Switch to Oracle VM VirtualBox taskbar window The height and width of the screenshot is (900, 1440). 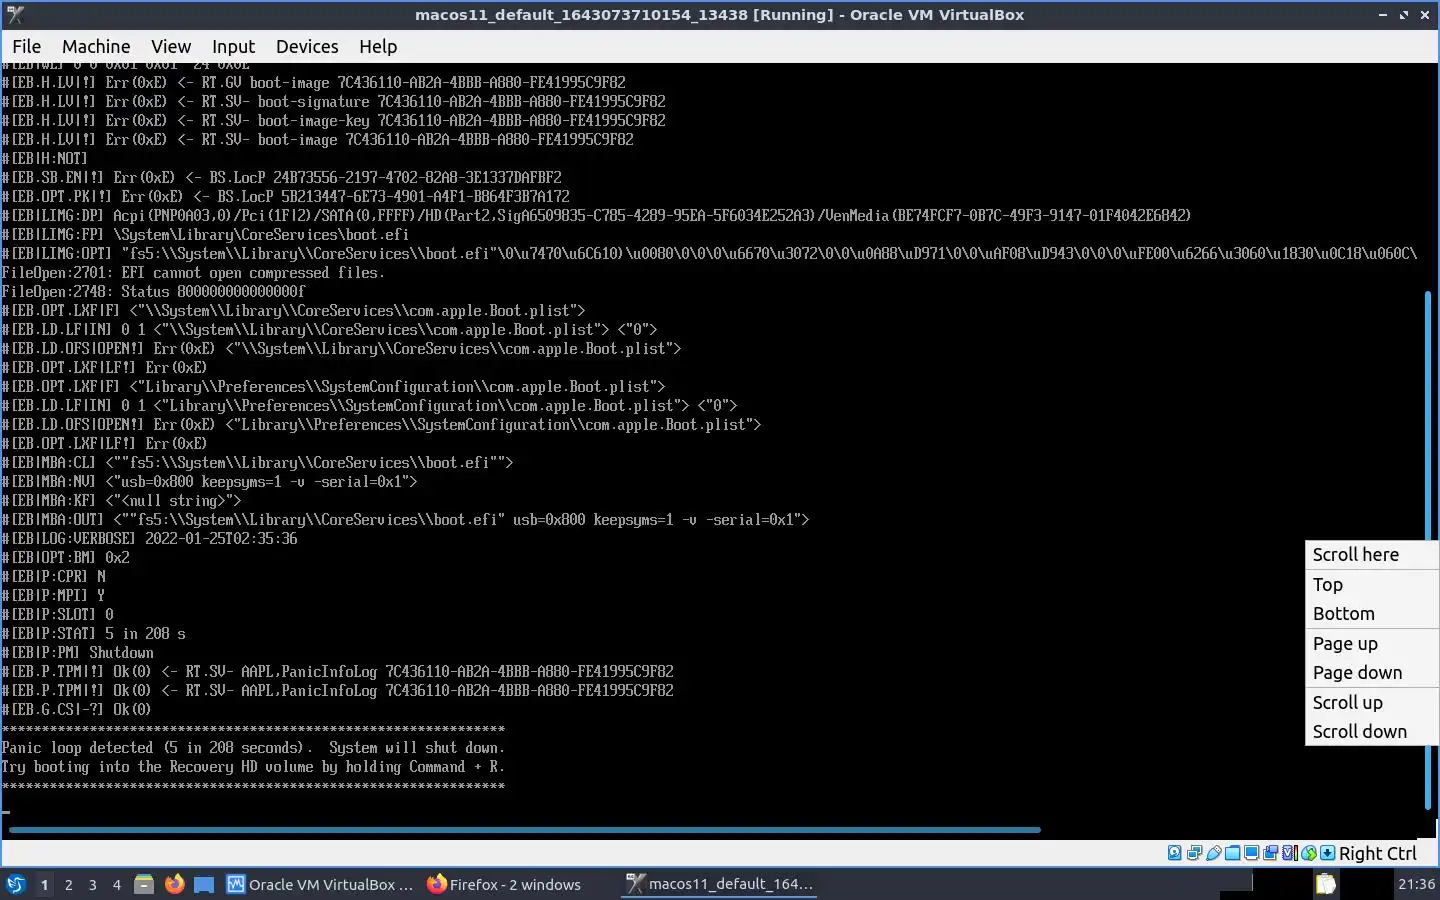320,884
